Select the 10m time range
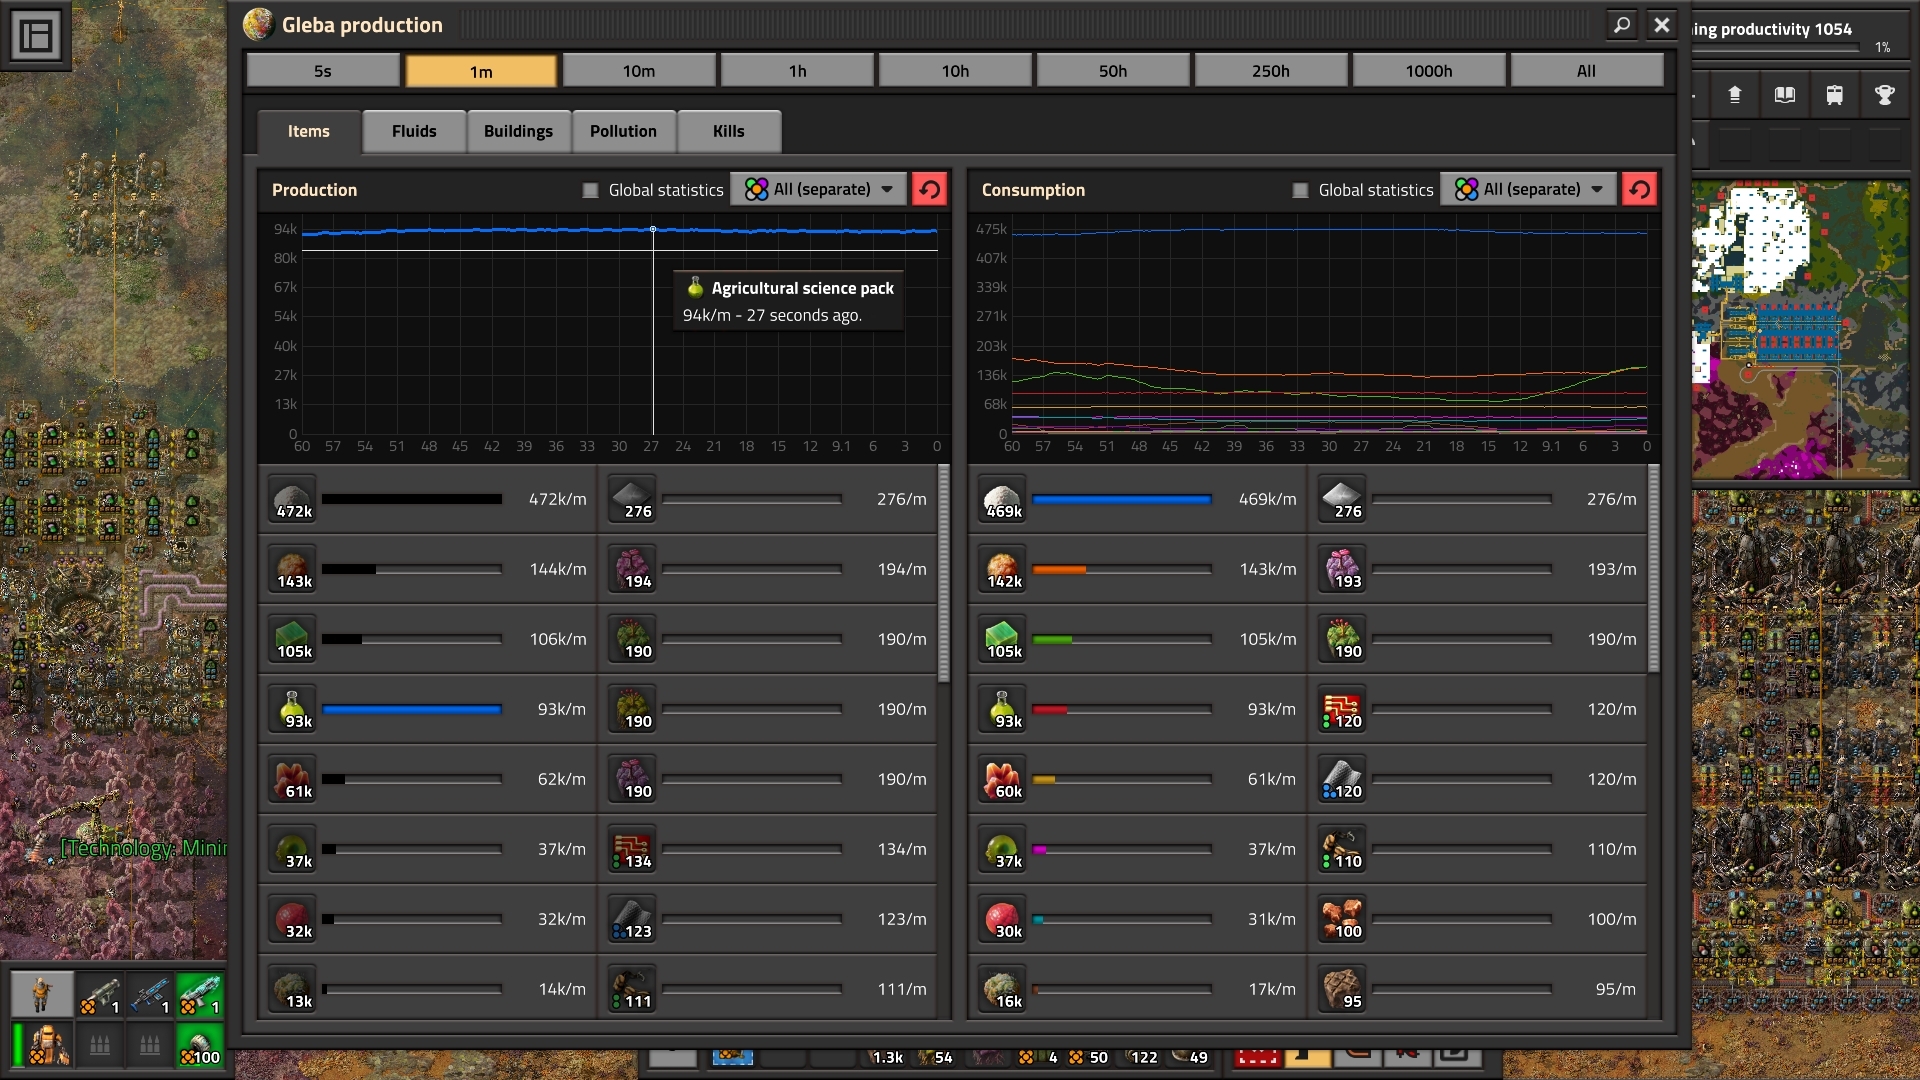Screen dimensions: 1920x1080 tap(639, 71)
